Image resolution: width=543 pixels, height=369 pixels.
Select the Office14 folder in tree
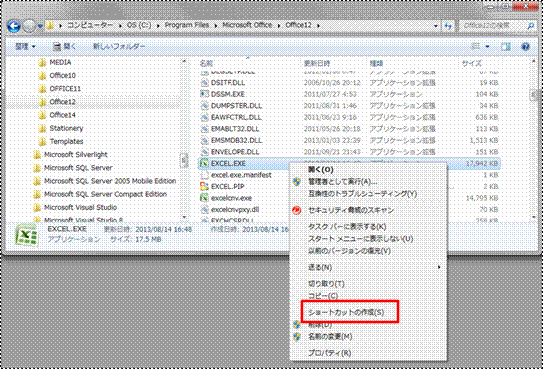[x=62, y=115]
